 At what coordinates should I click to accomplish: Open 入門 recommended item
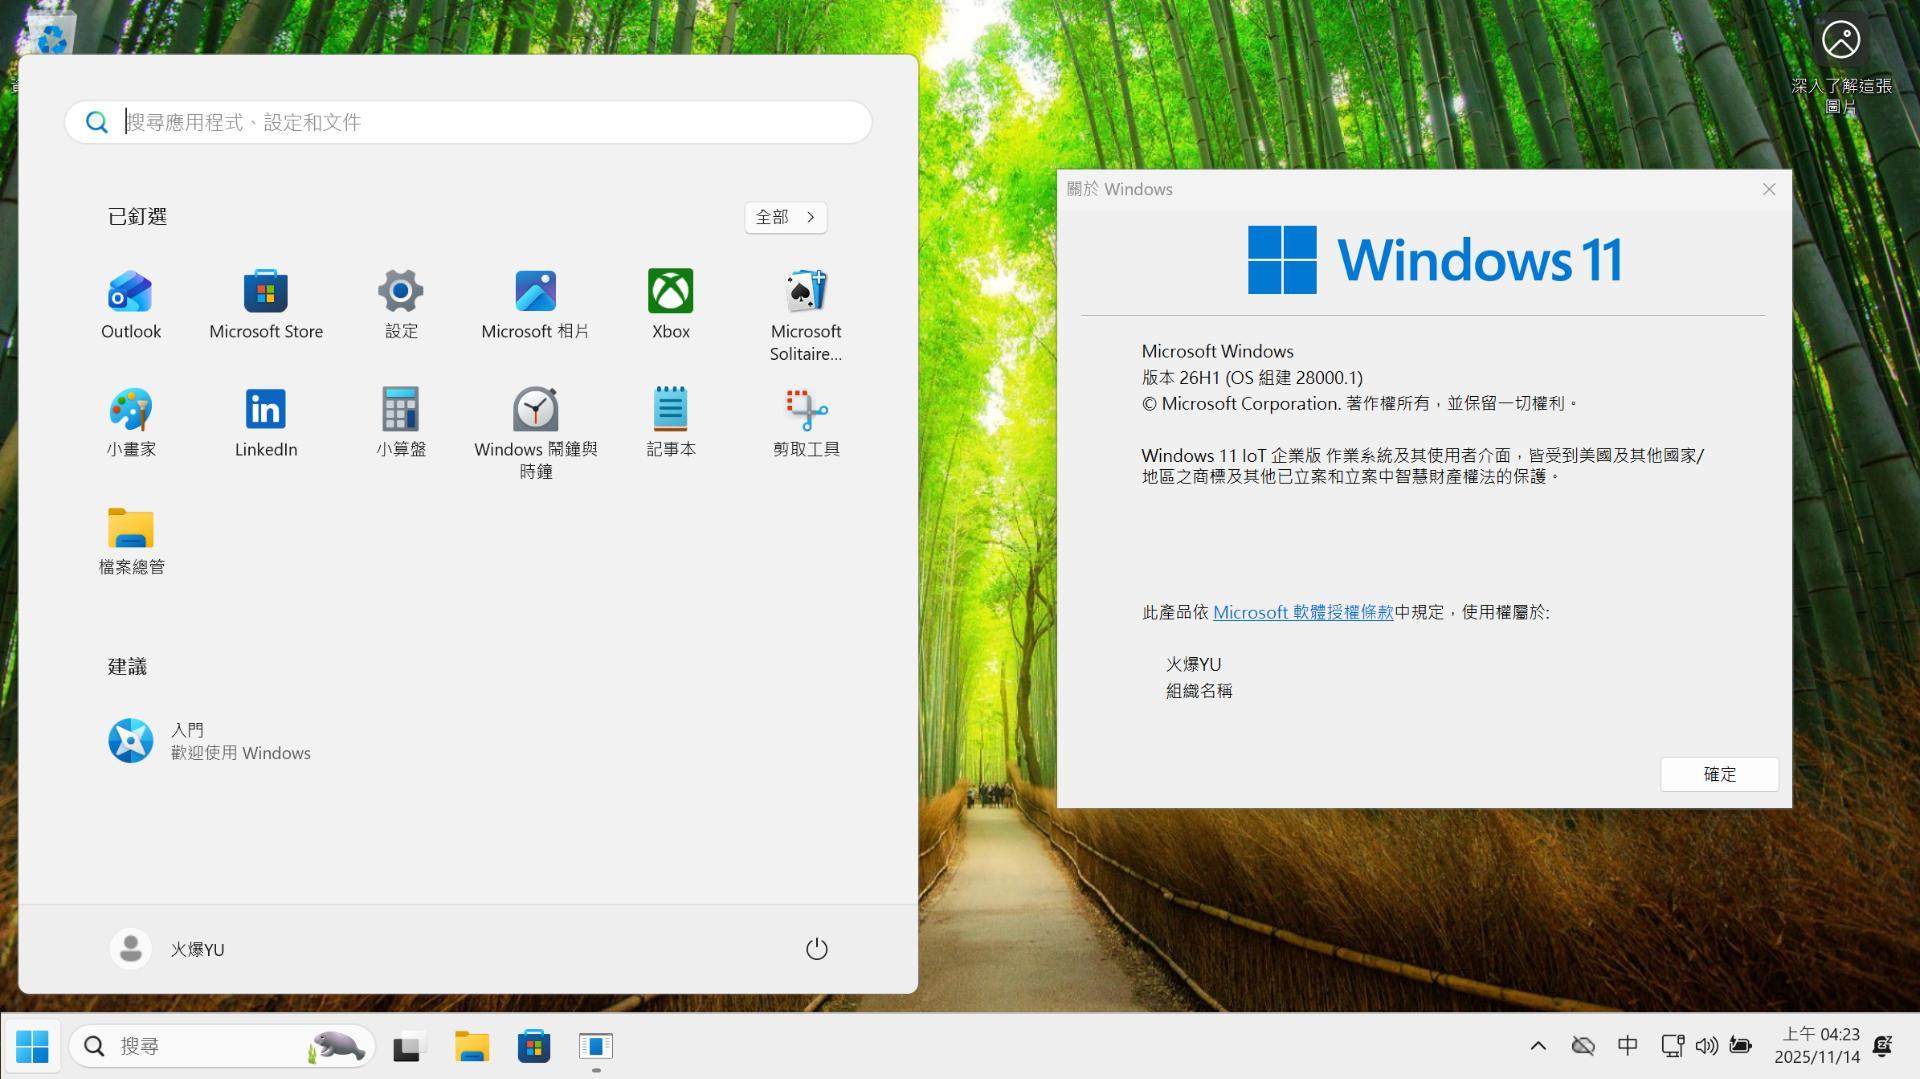(x=211, y=741)
